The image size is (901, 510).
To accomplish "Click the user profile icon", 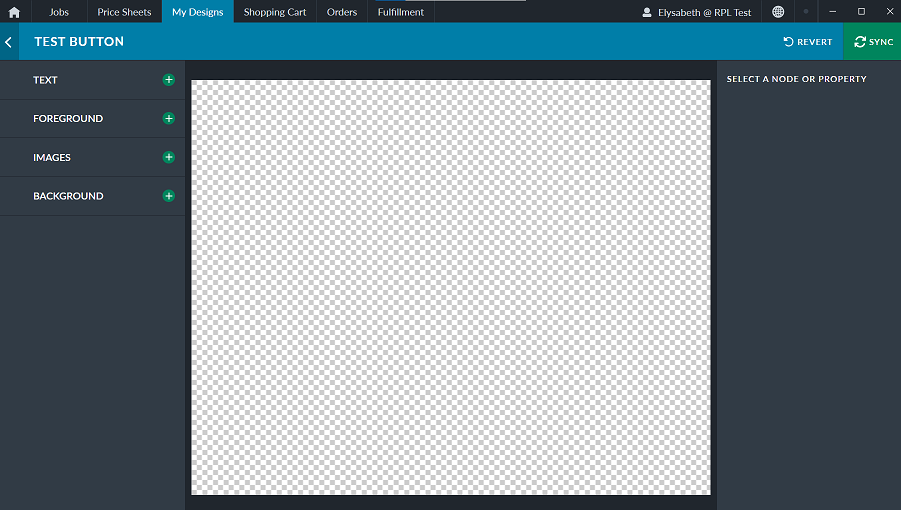I will pos(646,12).
